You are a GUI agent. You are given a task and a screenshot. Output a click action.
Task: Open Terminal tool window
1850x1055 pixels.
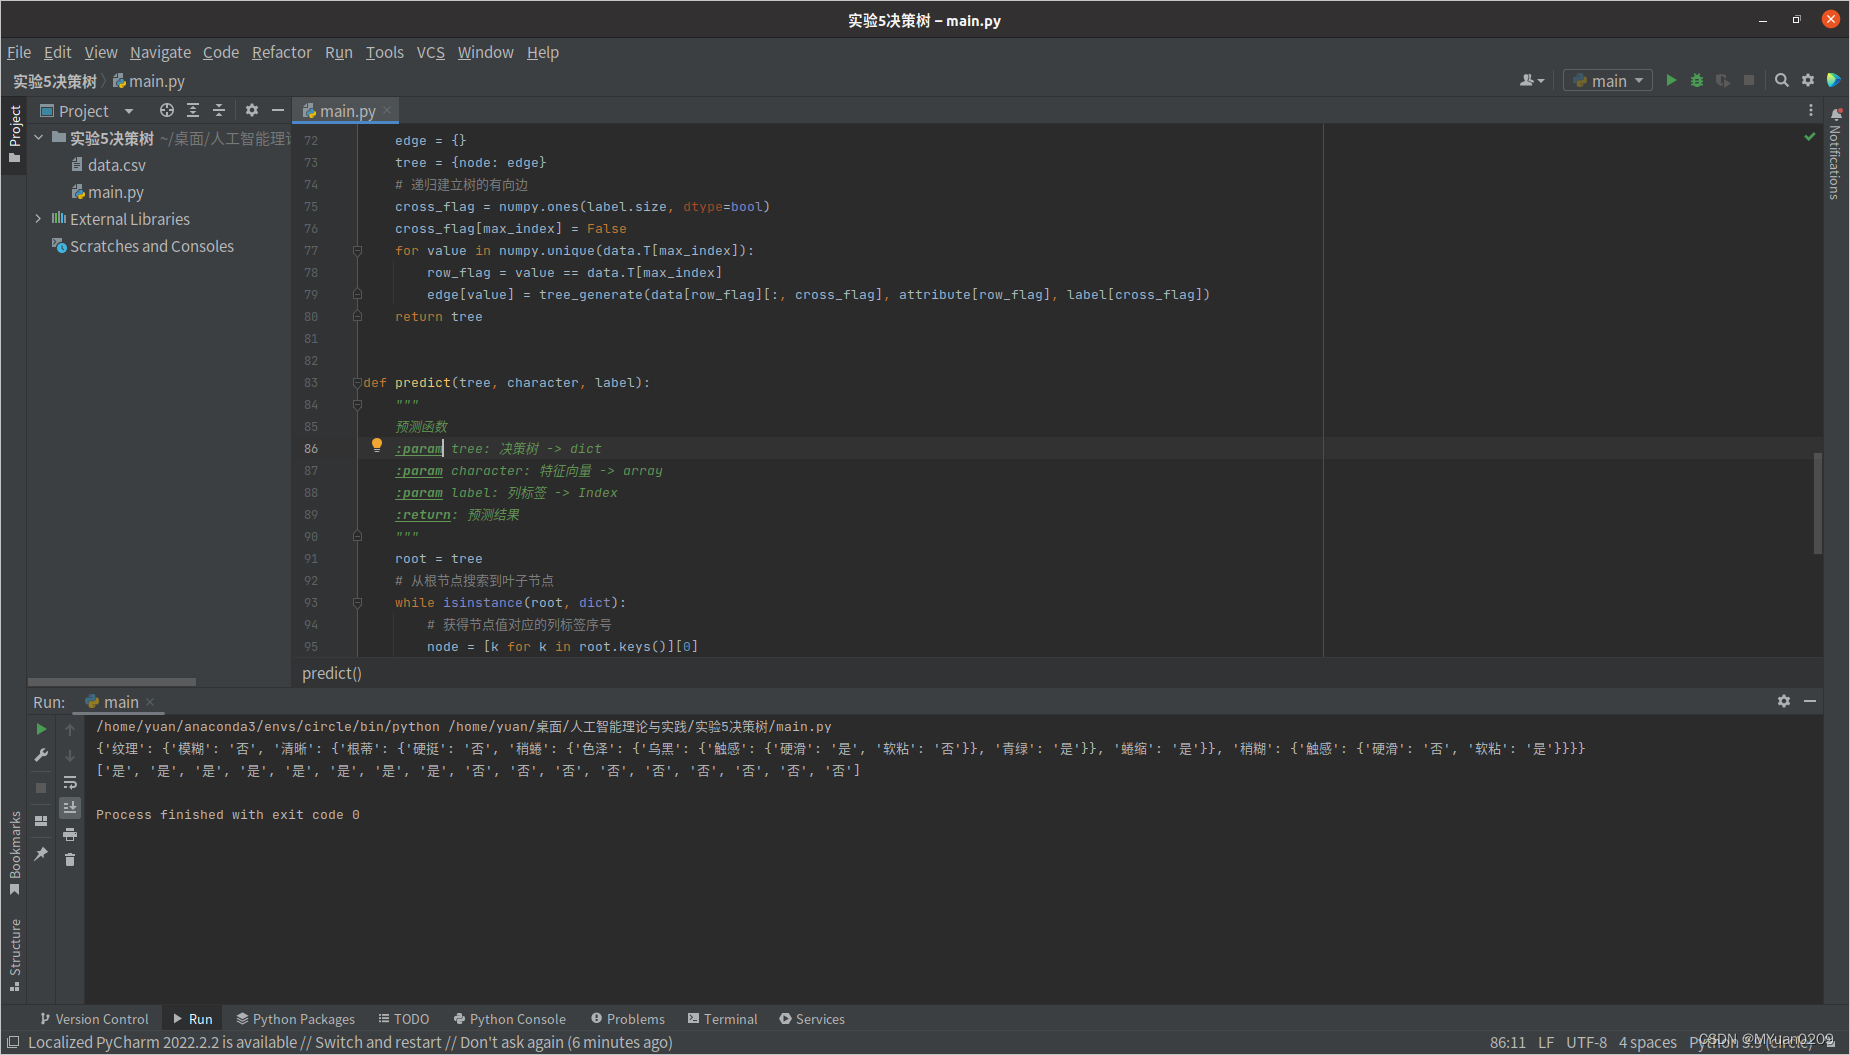point(723,1019)
